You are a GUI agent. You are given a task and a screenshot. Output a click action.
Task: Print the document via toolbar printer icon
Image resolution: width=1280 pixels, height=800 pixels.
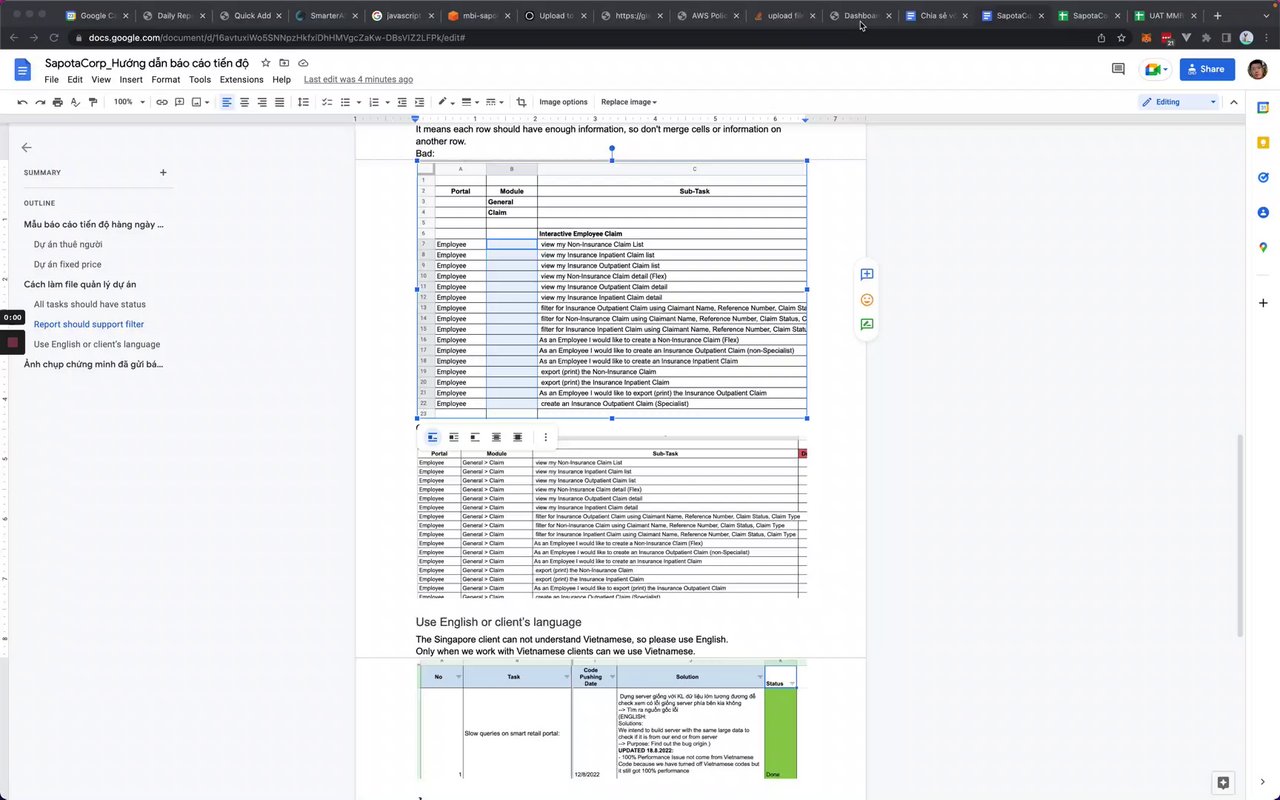tap(57, 102)
